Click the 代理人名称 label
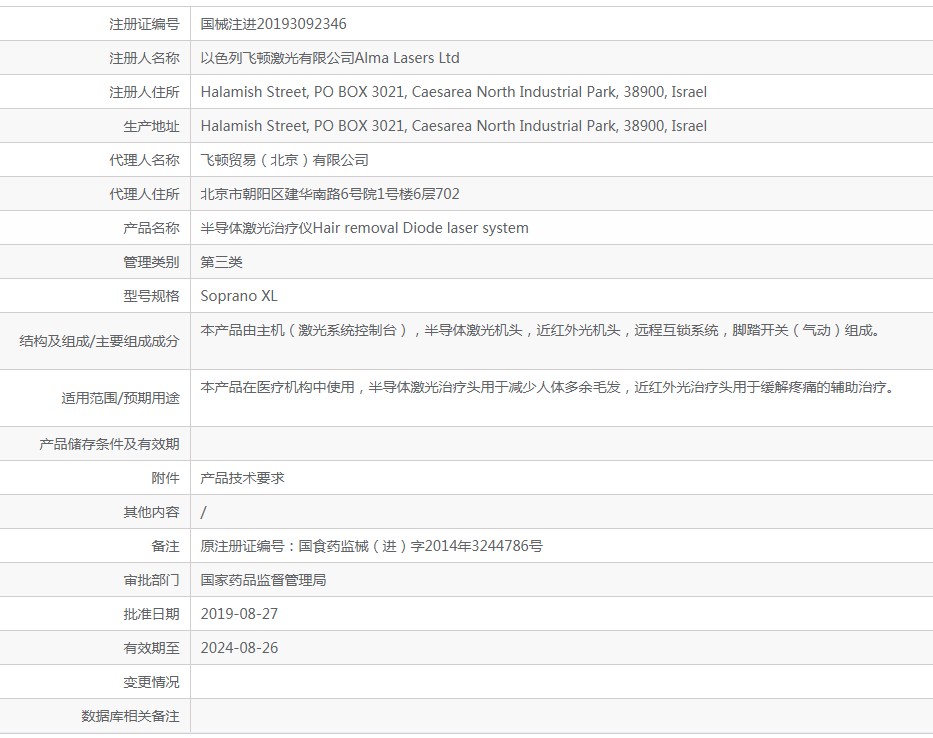Viewport: 933px width, 738px height. [144, 160]
